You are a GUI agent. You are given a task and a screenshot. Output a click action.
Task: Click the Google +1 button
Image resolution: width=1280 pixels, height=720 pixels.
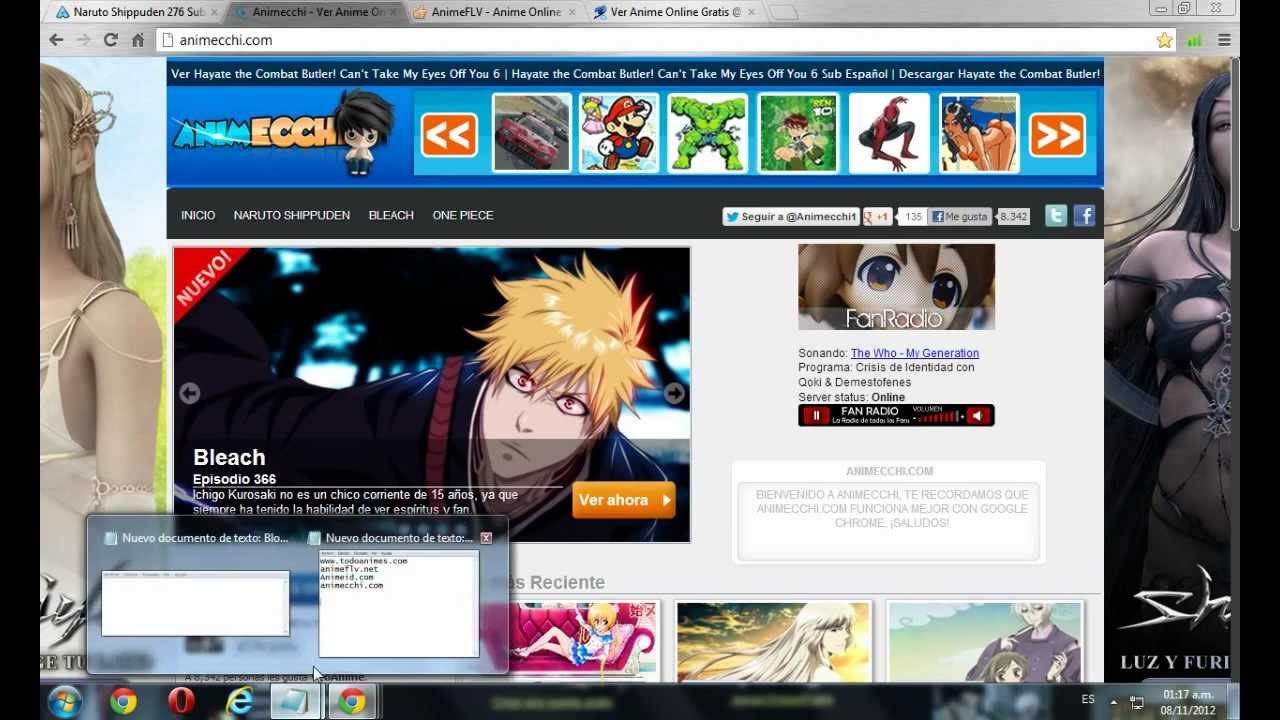point(878,216)
